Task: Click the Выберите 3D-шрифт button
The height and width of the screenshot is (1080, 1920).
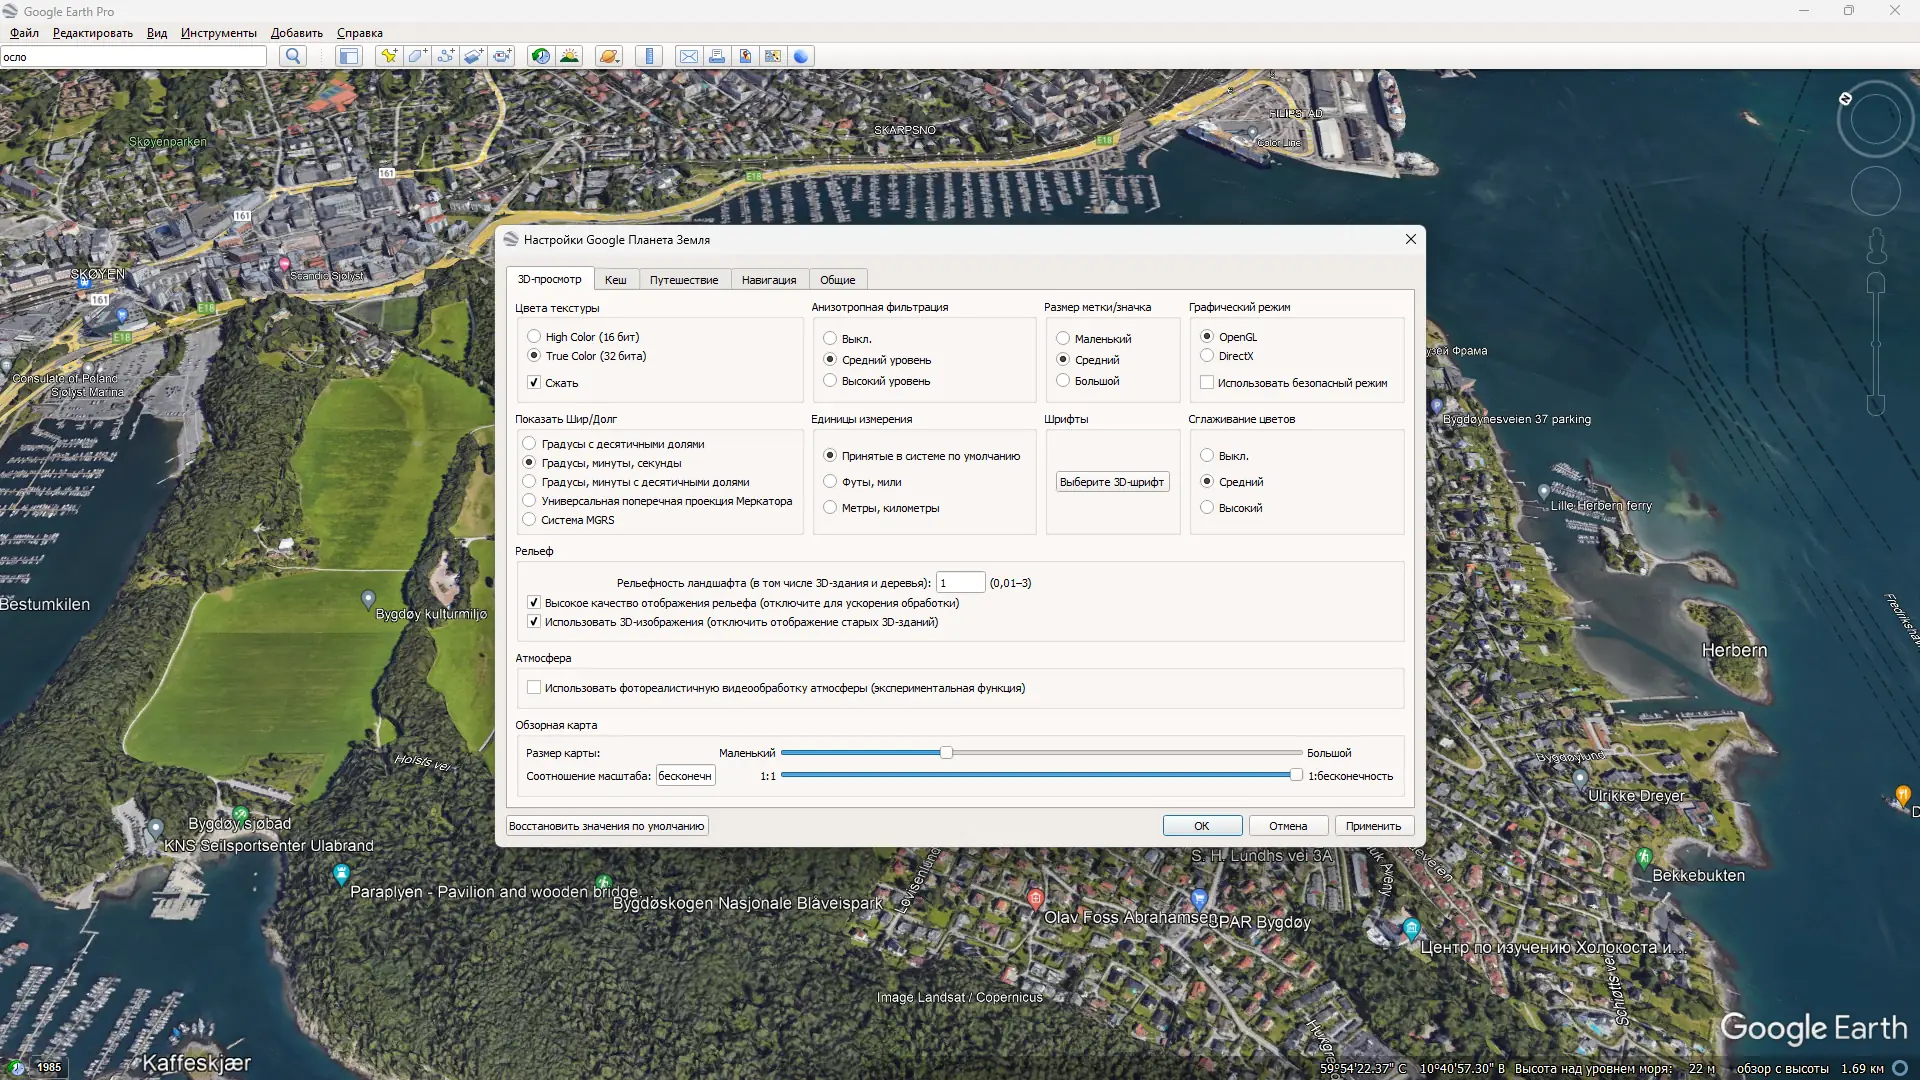Action: click(1111, 482)
